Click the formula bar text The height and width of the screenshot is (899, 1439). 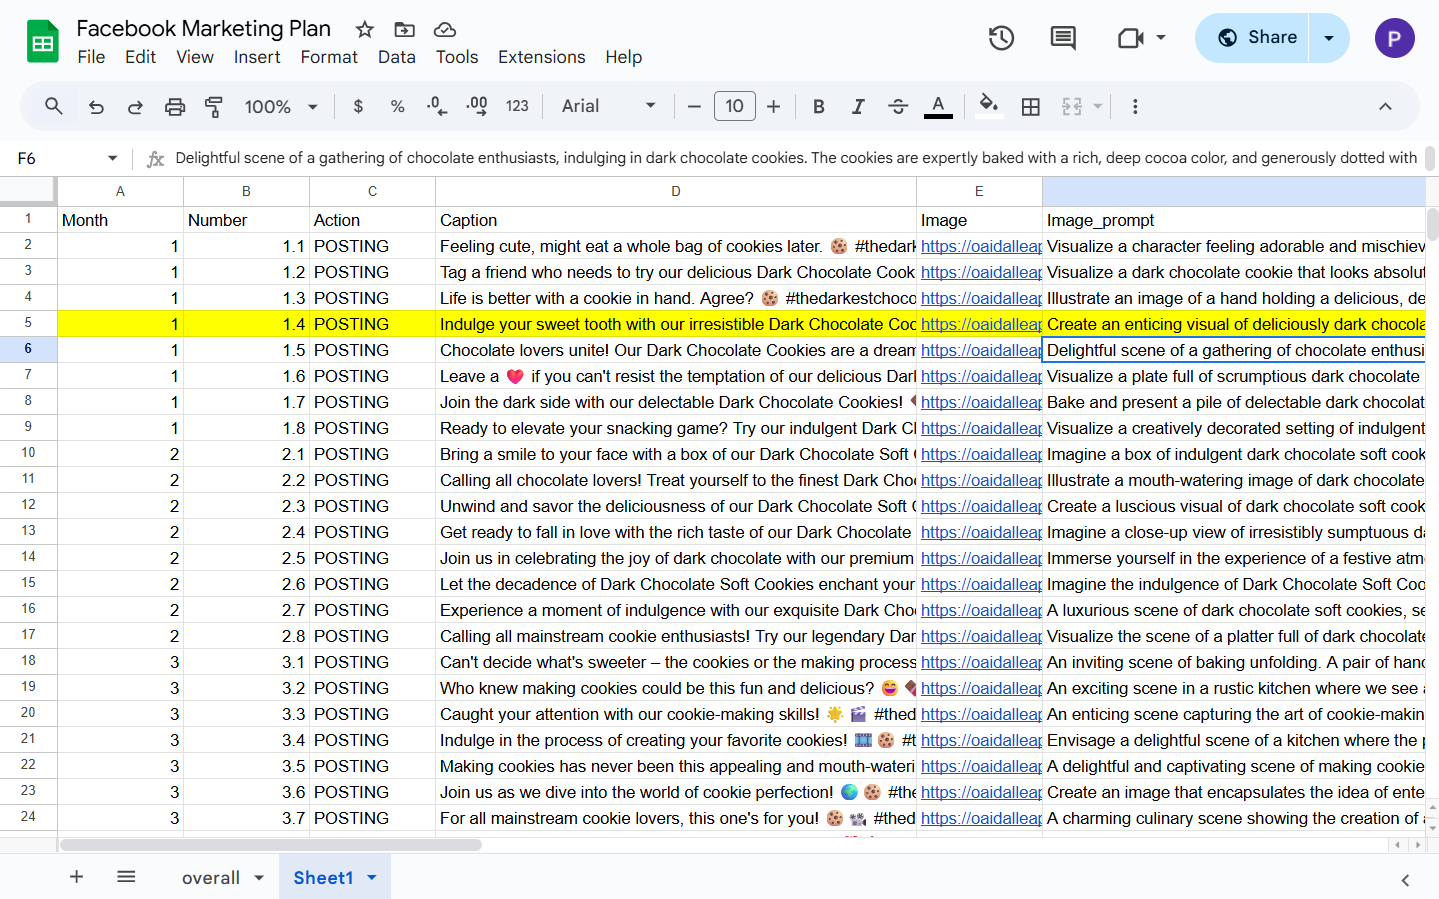pyautogui.click(x=796, y=158)
